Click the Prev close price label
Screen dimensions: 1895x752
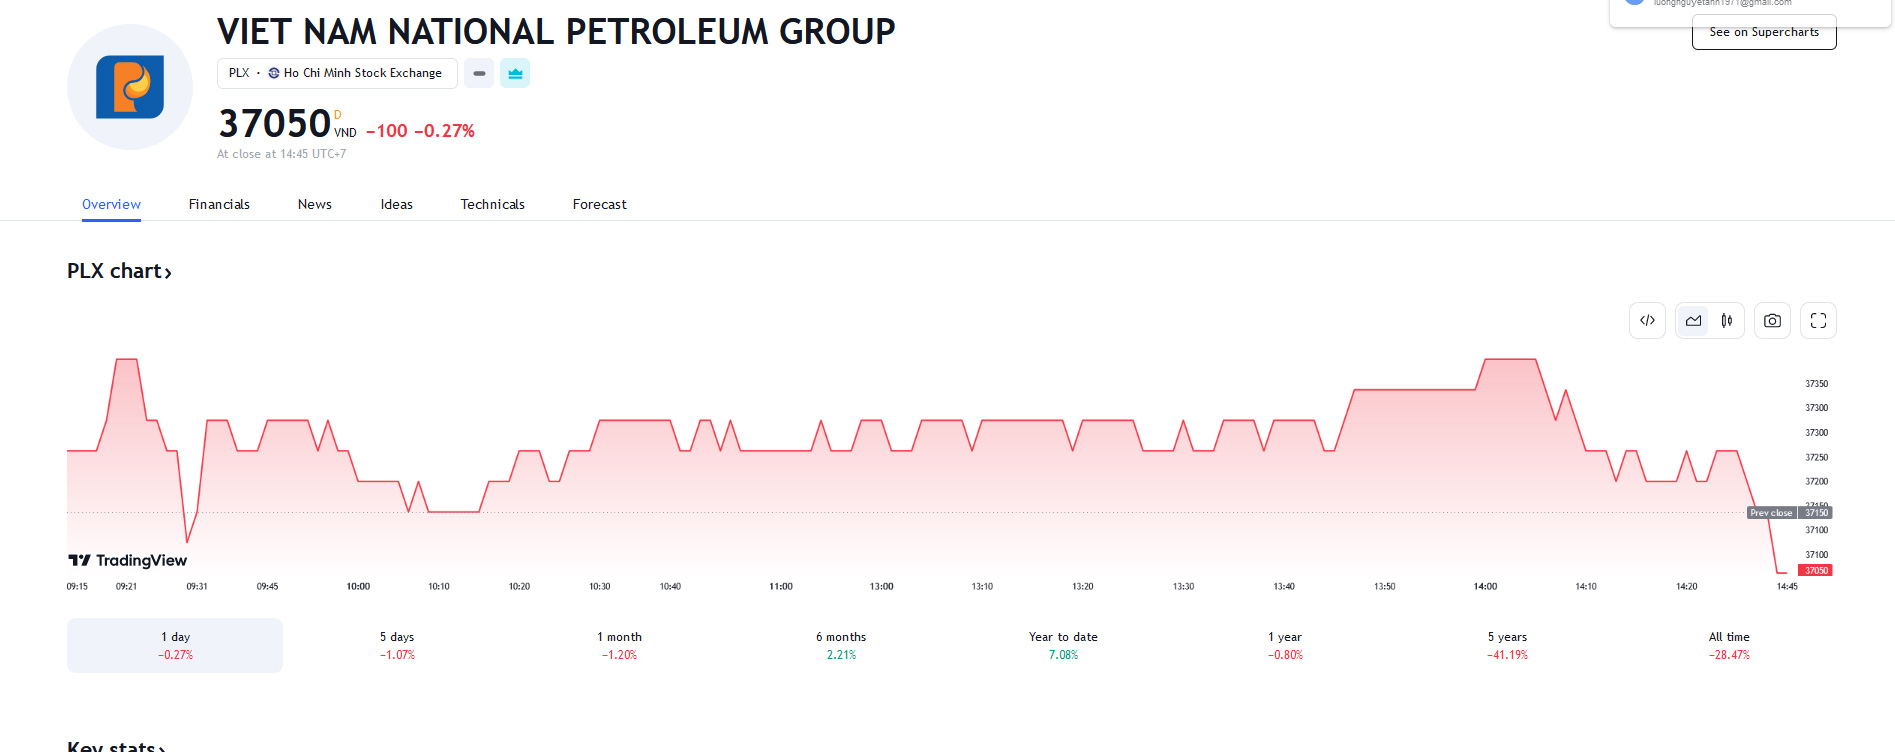[x=1771, y=513]
